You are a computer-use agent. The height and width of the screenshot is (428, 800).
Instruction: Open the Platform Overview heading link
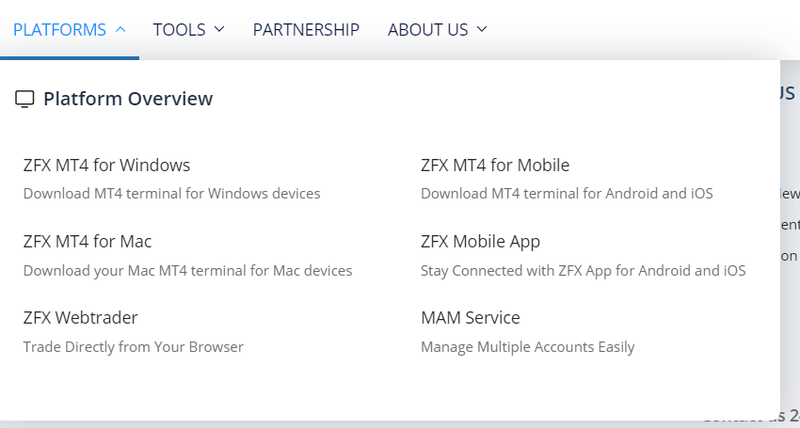(128, 98)
